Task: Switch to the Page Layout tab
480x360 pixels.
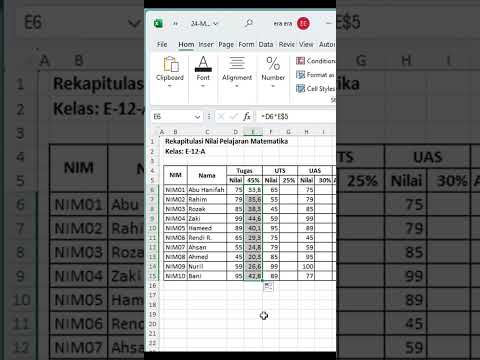Action: (x=226, y=44)
